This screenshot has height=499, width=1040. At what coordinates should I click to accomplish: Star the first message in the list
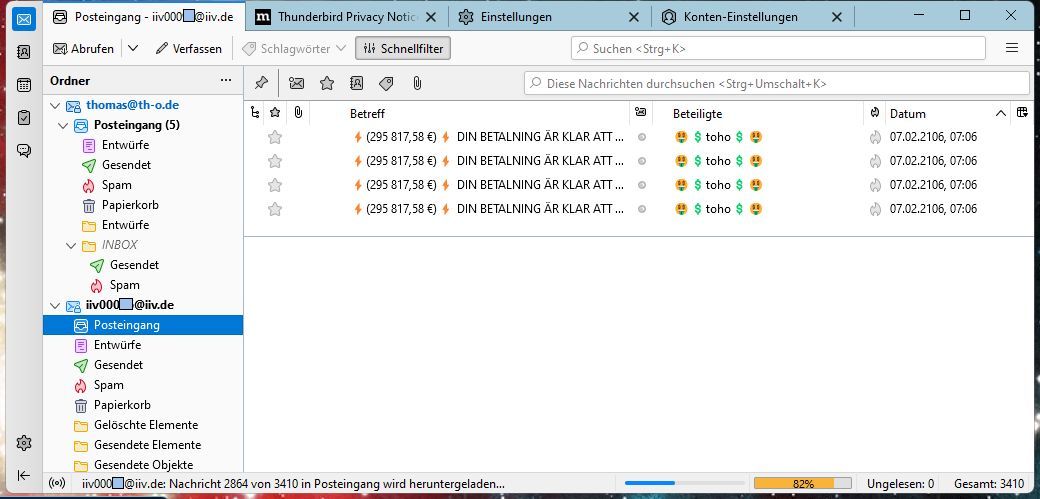275,137
